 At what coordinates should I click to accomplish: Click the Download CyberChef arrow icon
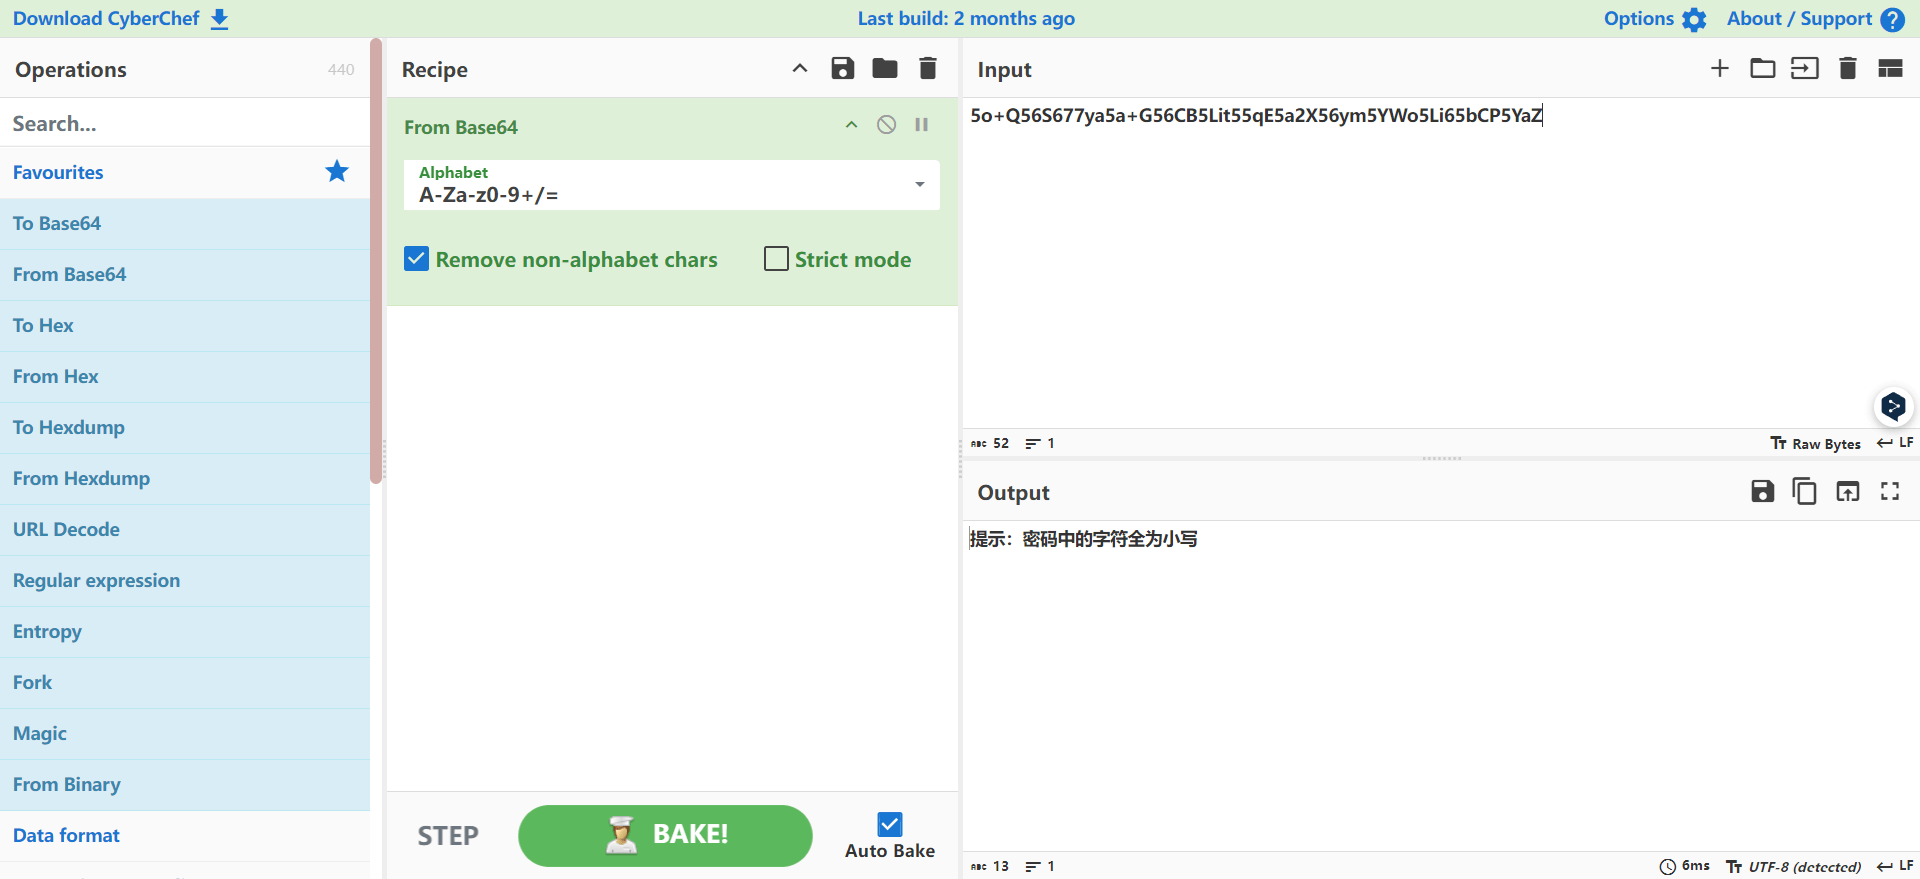(x=220, y=19)
